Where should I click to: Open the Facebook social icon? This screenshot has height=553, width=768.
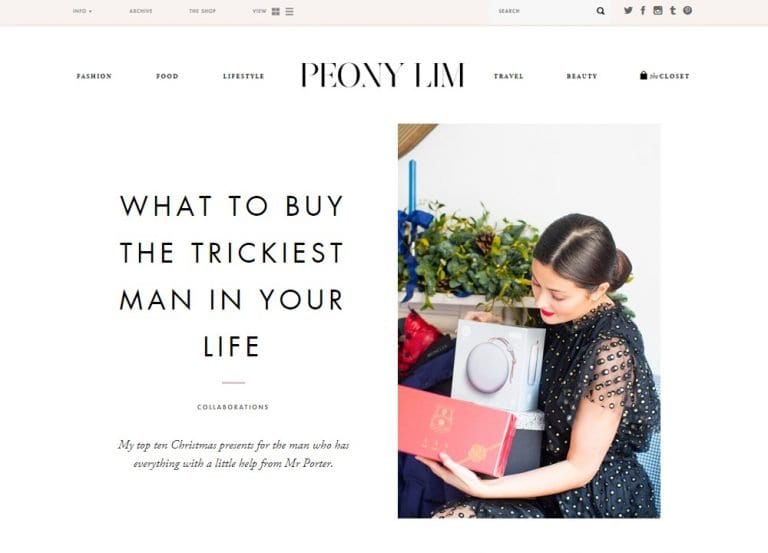[x=643, y=10]
